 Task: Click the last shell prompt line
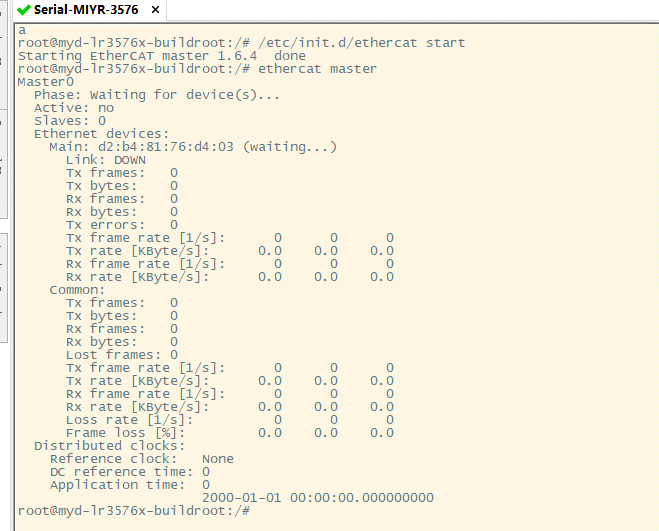click(133, 511)
